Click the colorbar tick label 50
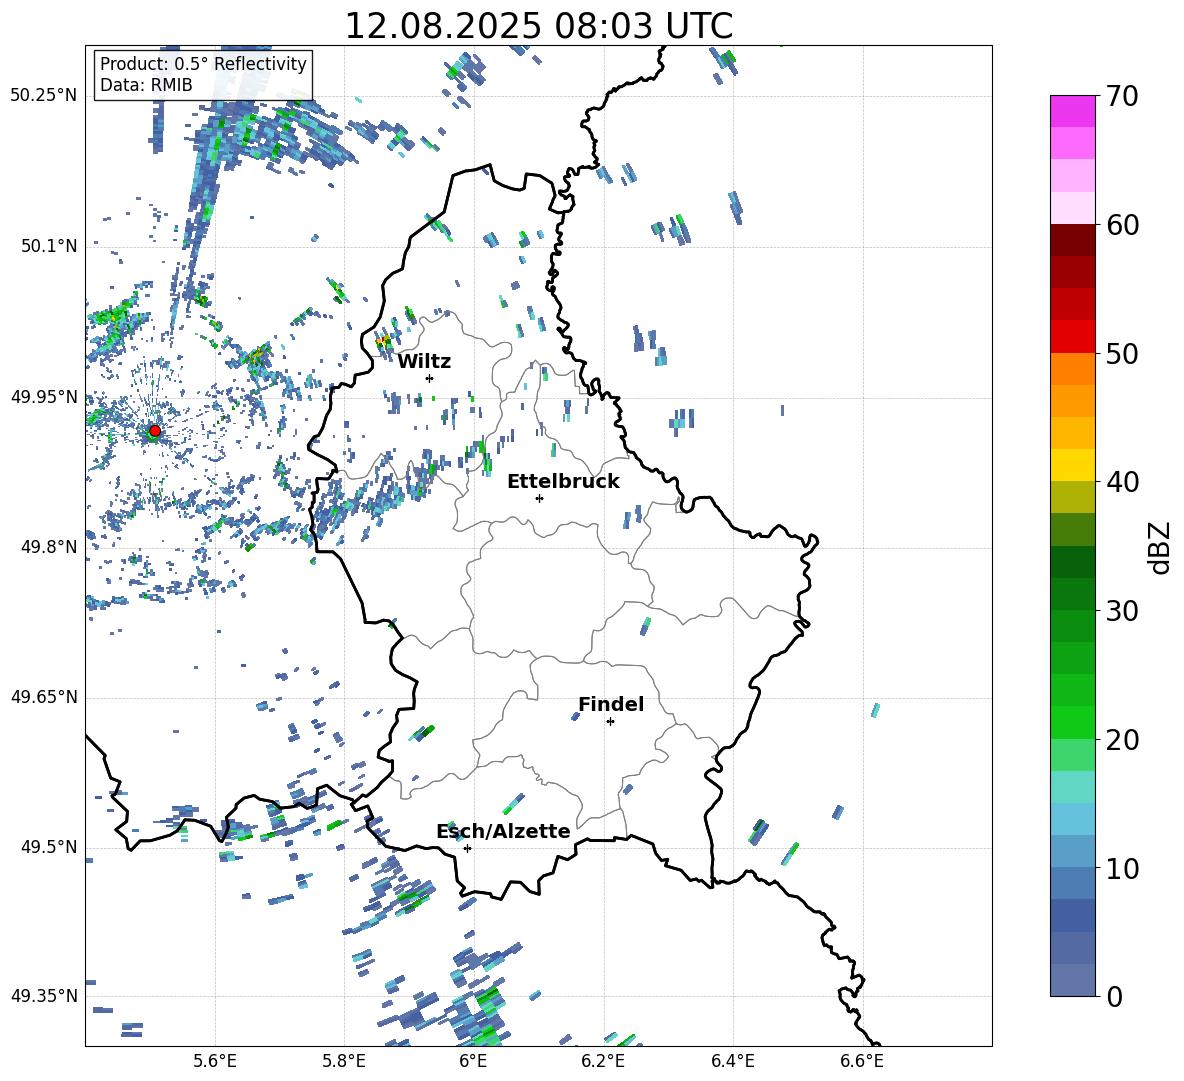 coord(1123,353)
